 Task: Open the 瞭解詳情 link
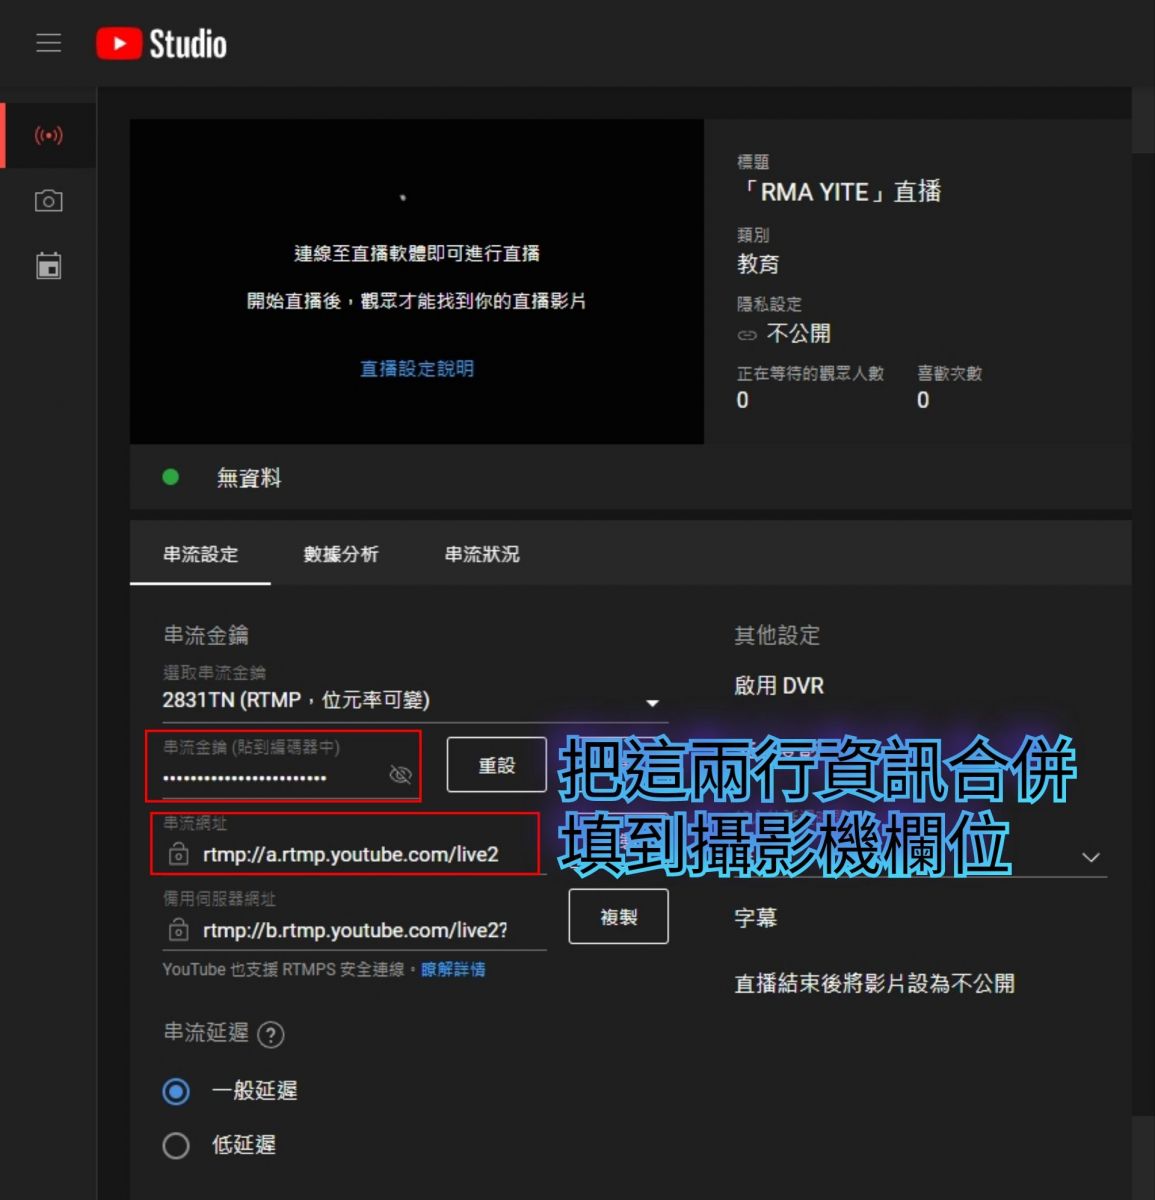(453, 969)
